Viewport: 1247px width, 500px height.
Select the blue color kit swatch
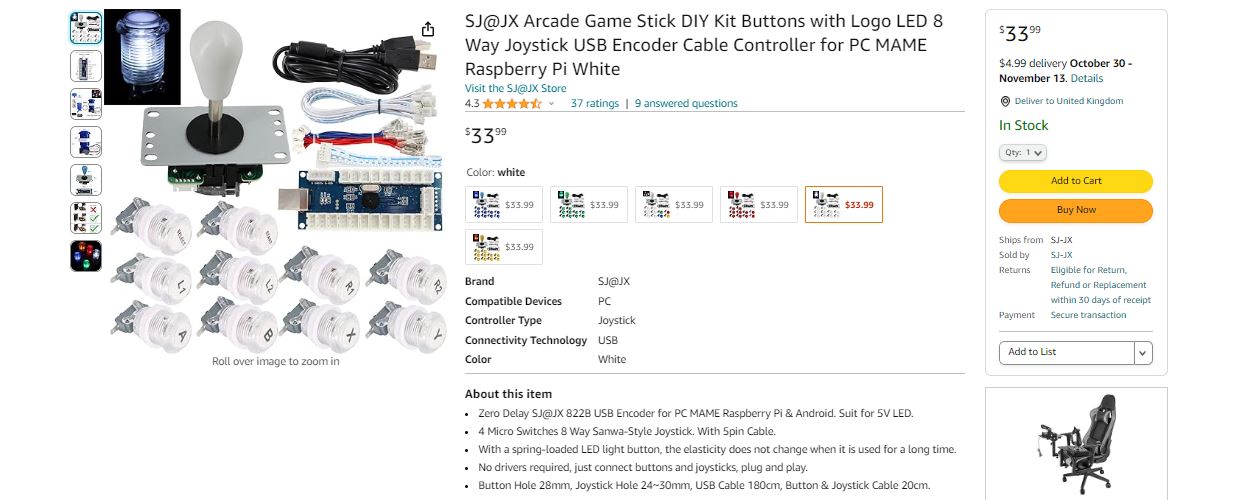point(505,204)
